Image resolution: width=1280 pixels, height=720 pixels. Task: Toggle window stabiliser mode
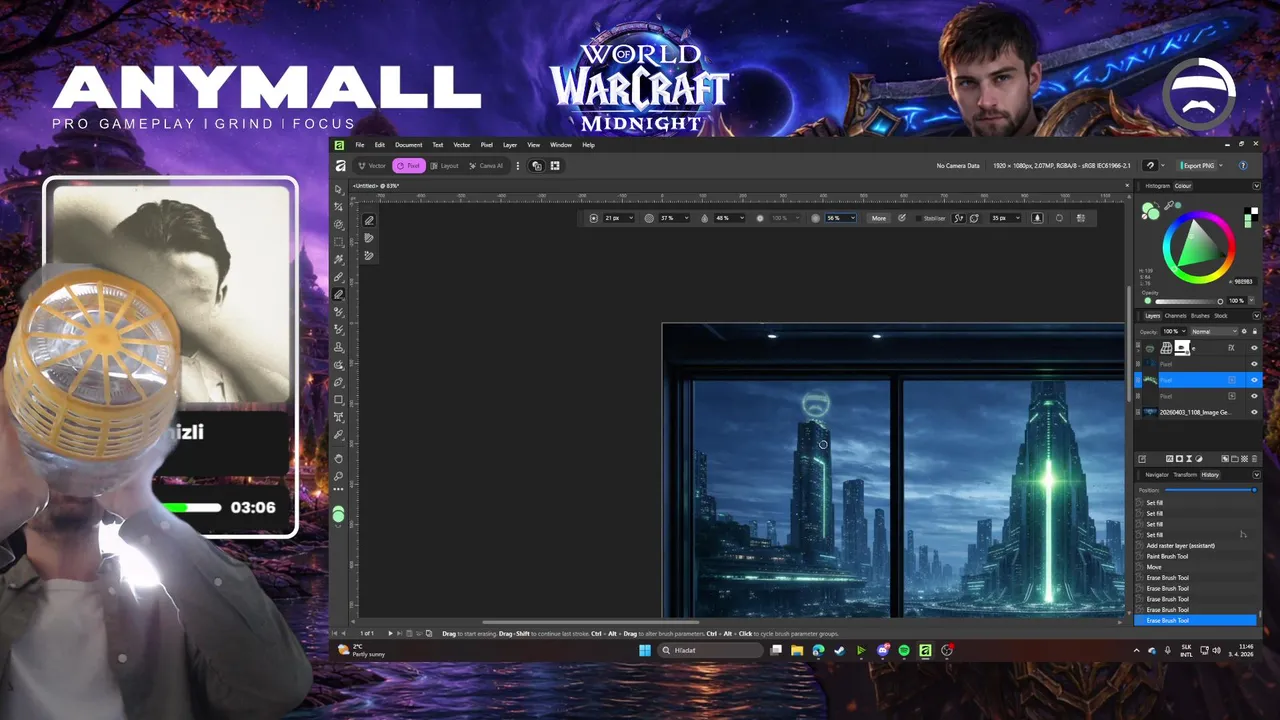(974, 218)
